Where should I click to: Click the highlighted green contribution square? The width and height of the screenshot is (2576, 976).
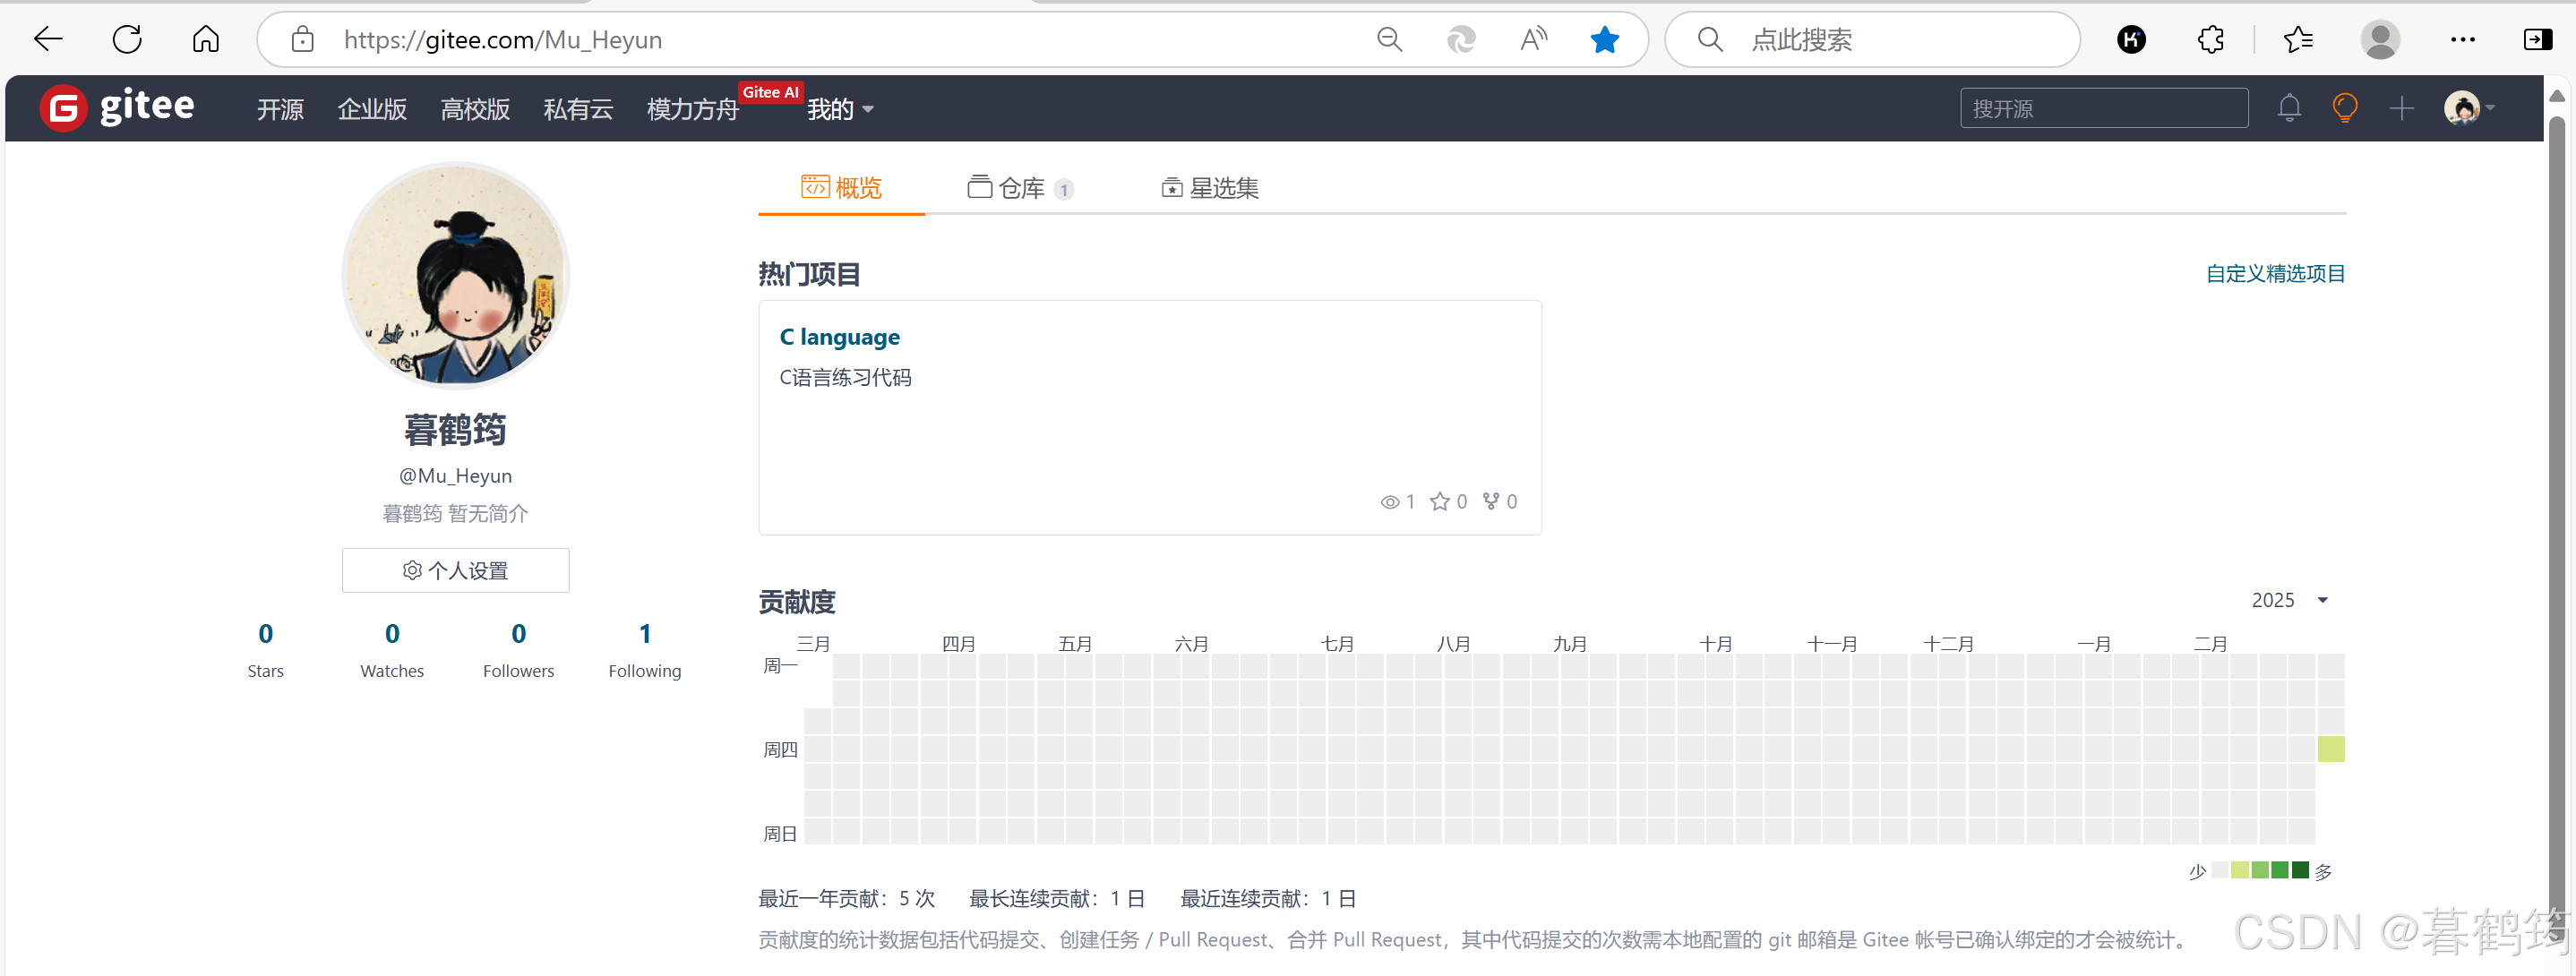[x=2330, y=749]
